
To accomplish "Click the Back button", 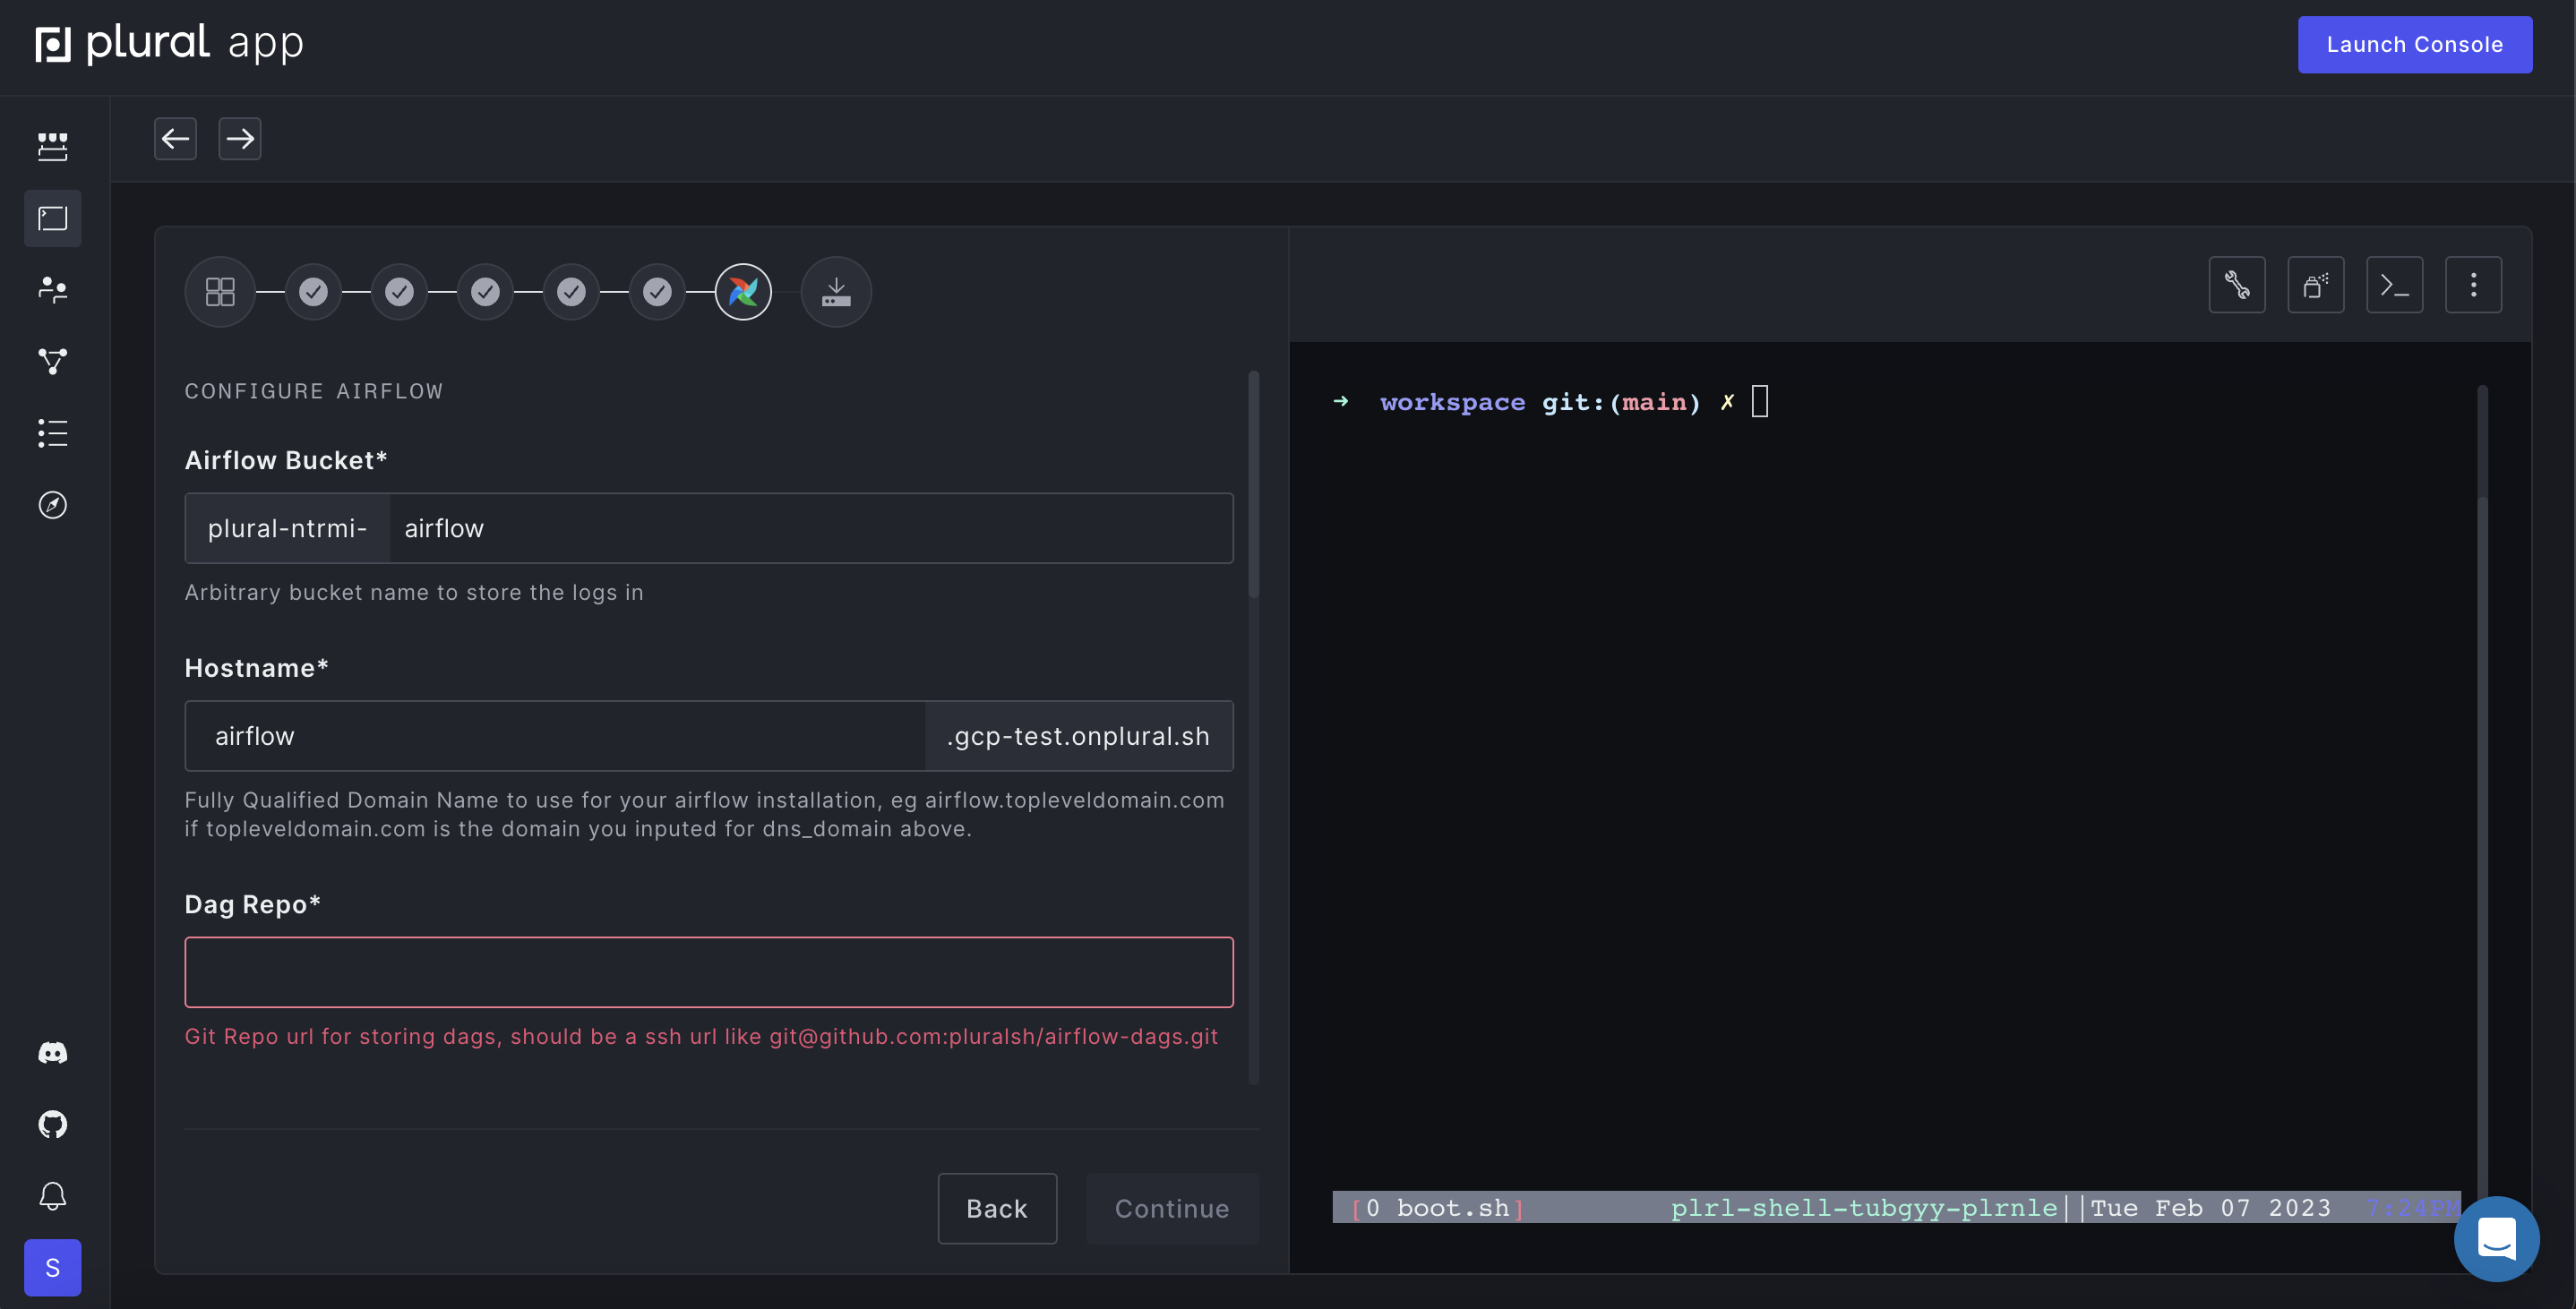I will (x=996, y=1208).
